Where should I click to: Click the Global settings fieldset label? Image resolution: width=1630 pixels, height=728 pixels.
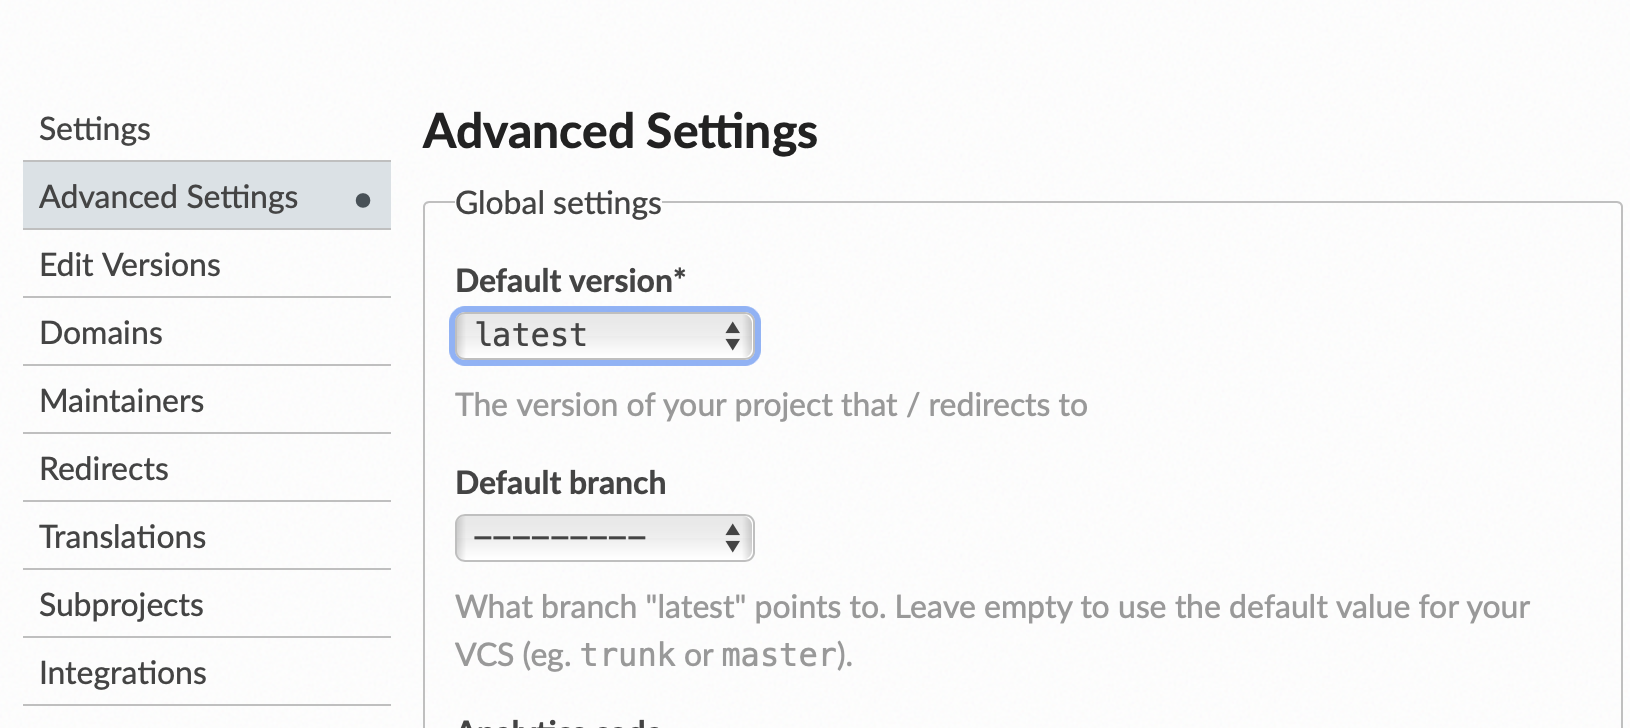coord(558,202)
